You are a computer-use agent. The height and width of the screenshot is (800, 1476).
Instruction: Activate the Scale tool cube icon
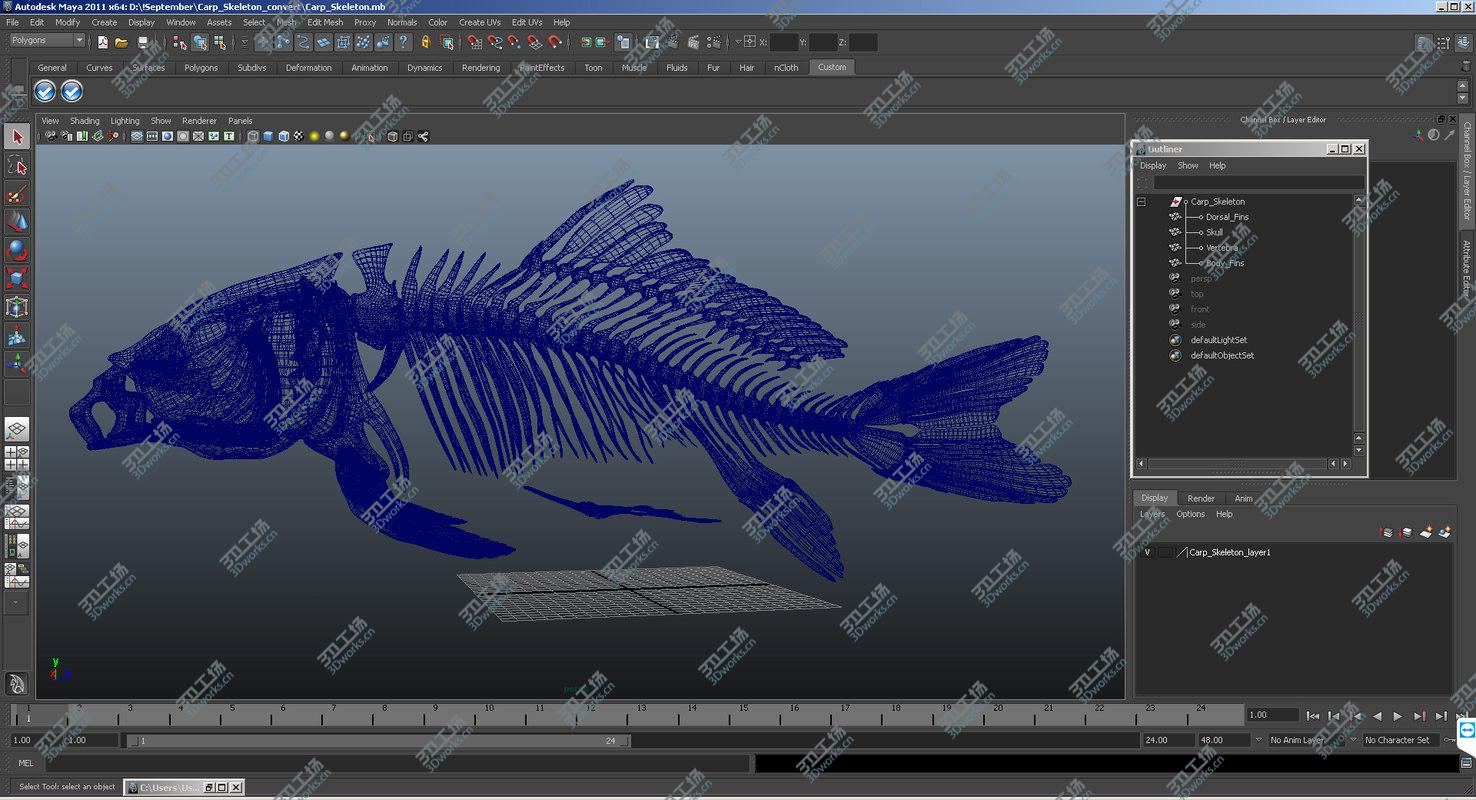coord(17,278)
